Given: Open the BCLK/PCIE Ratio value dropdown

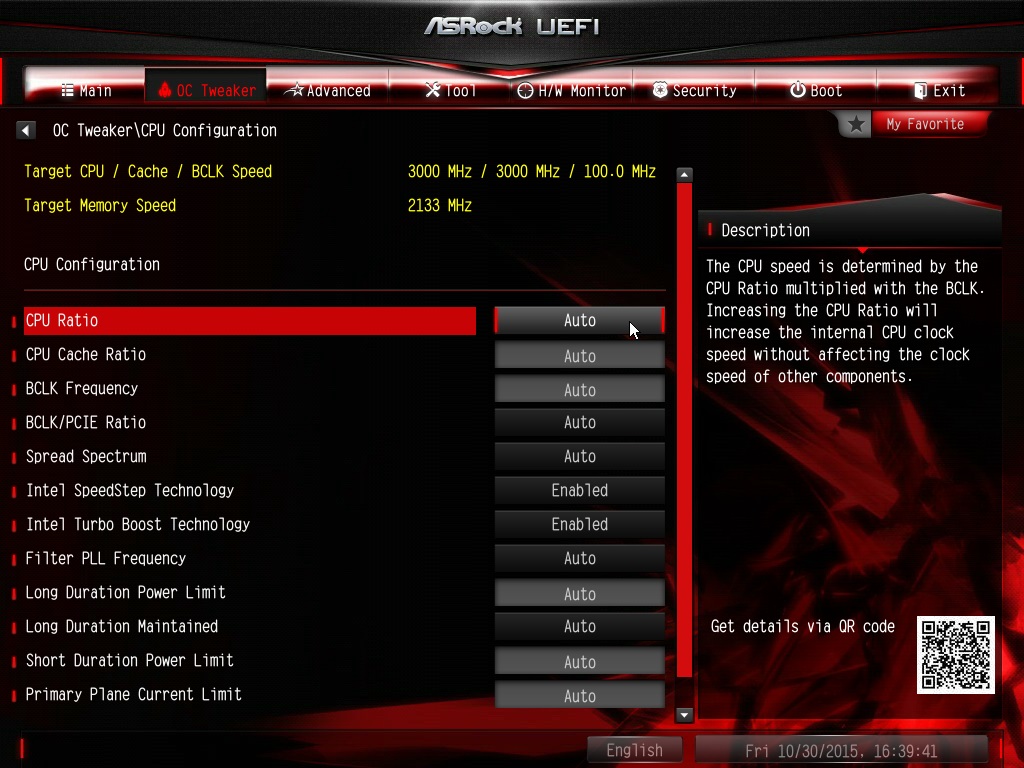Looking at the screenshot, I should click(x=579, y=423).
